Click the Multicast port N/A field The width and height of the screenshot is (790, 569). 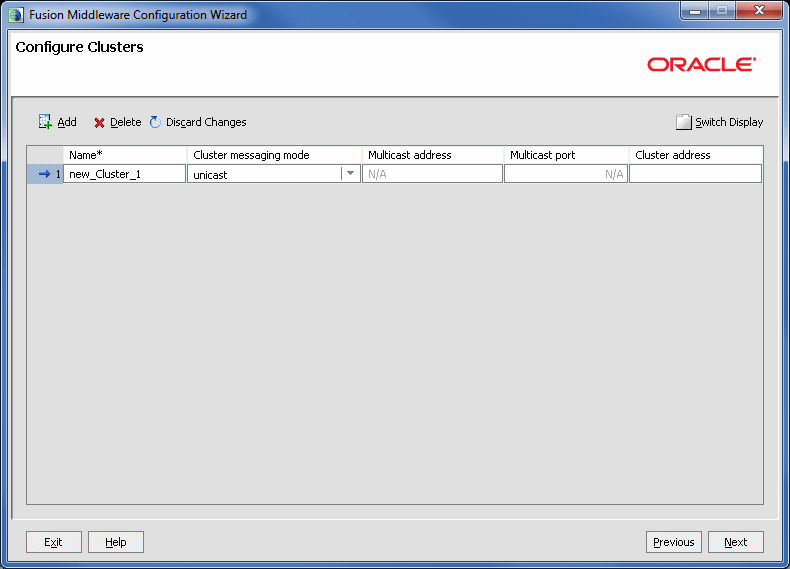[566, 174]
